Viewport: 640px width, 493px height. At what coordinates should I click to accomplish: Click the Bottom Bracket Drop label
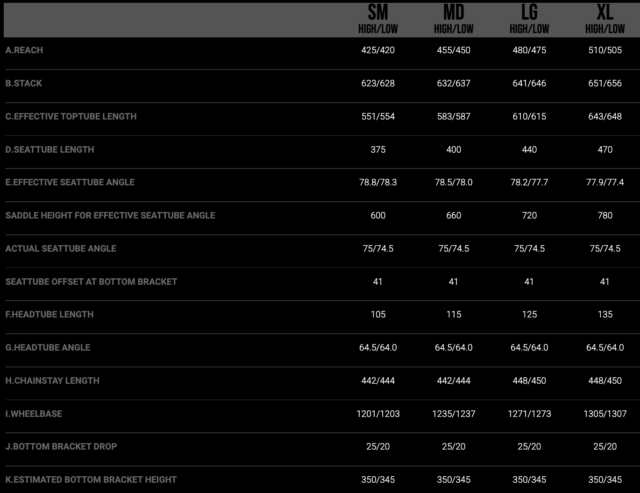[57, 446]
